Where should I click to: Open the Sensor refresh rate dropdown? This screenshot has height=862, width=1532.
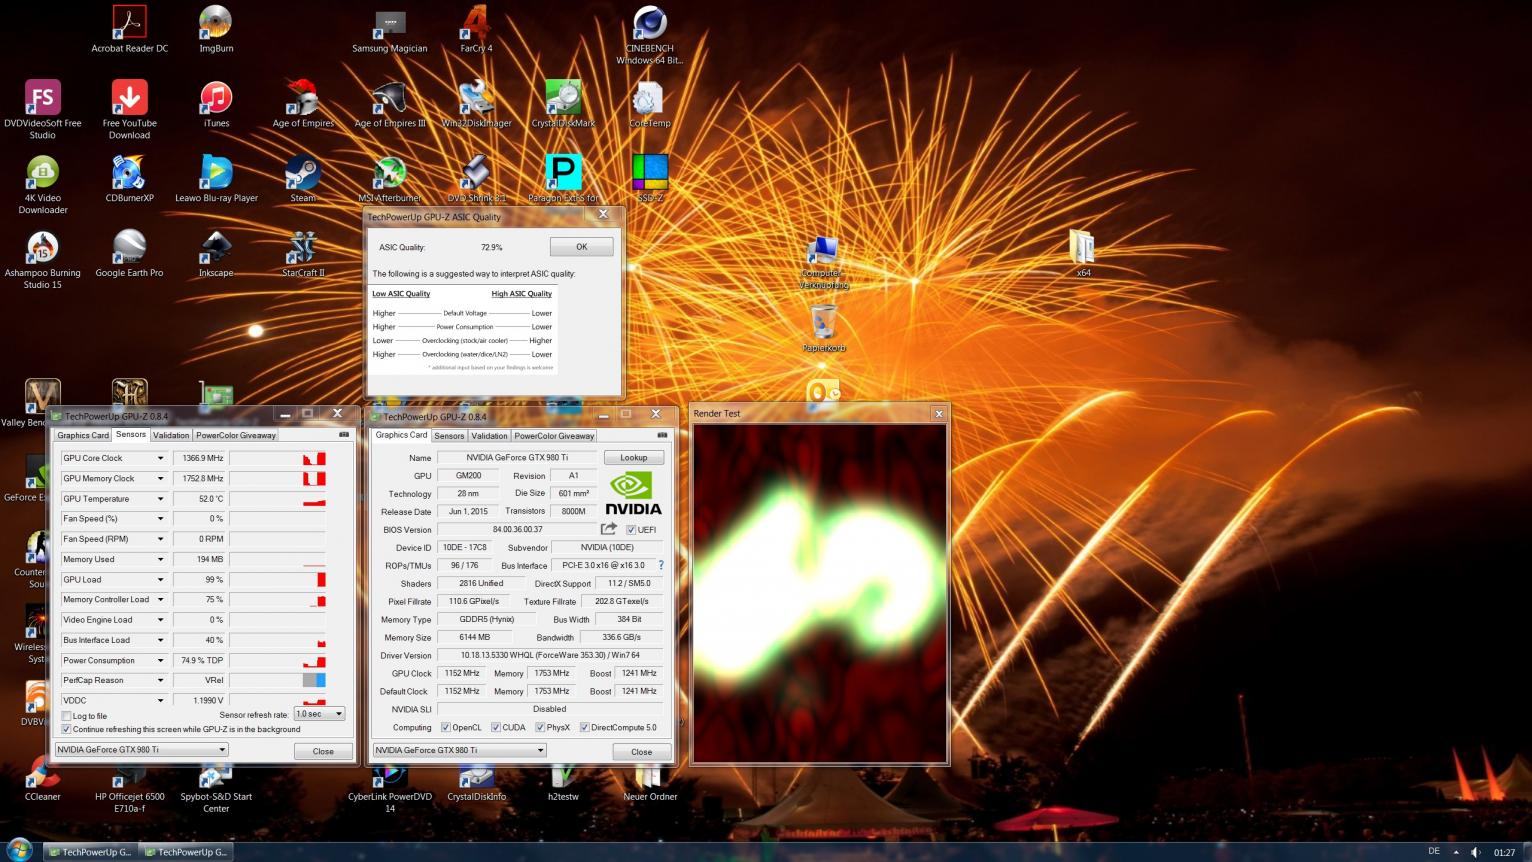[319, 713]
